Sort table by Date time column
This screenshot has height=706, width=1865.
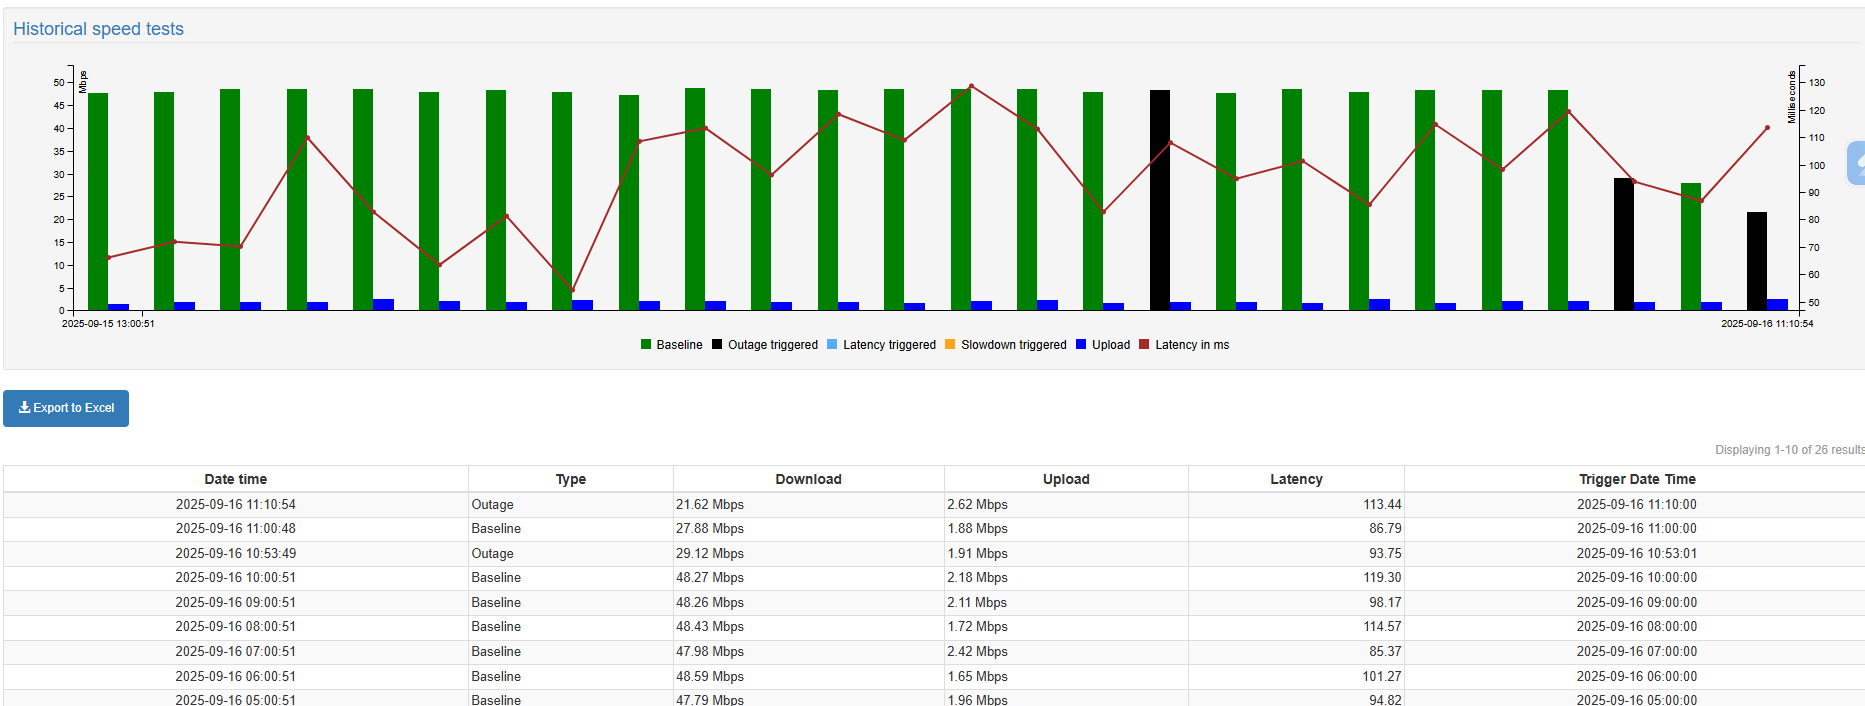(235, 479)
